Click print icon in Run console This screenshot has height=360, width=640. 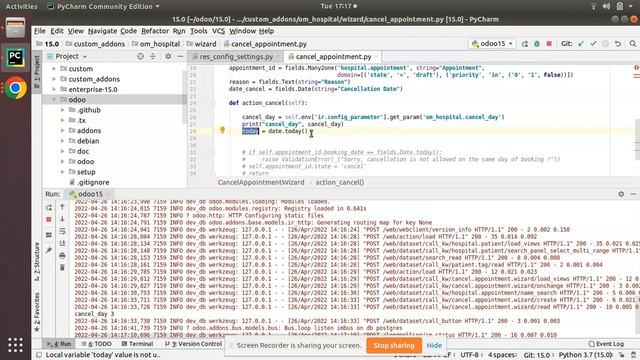click(62, 256)
